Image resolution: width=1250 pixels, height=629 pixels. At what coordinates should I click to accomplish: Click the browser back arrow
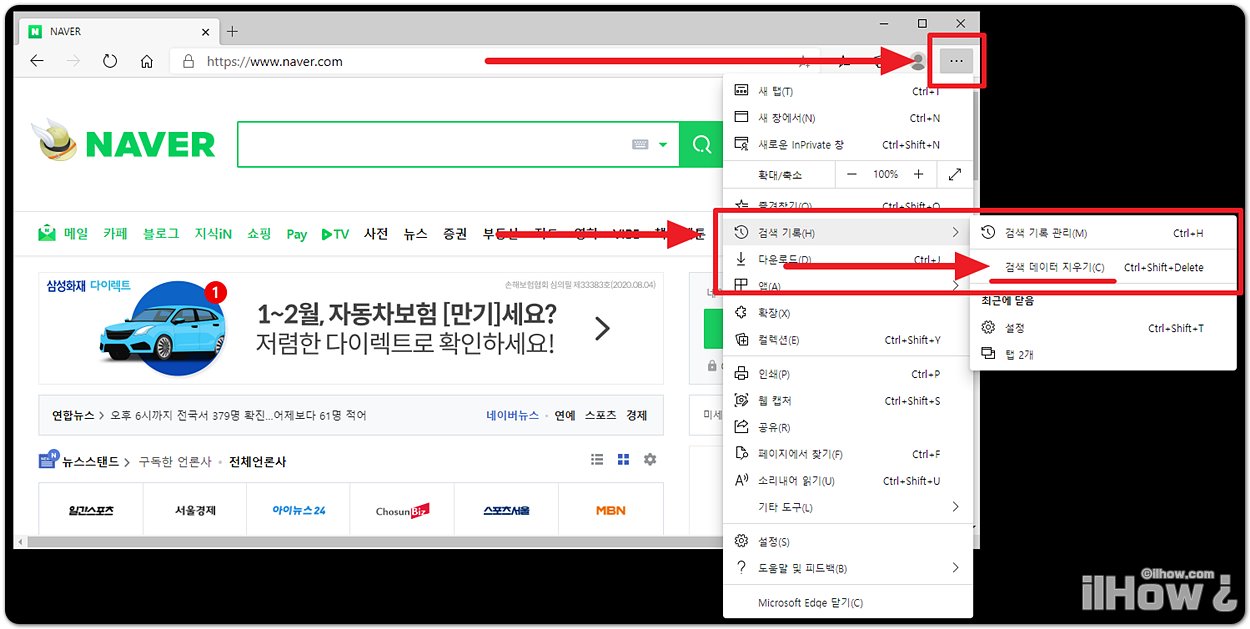click(x=37, y=61)
